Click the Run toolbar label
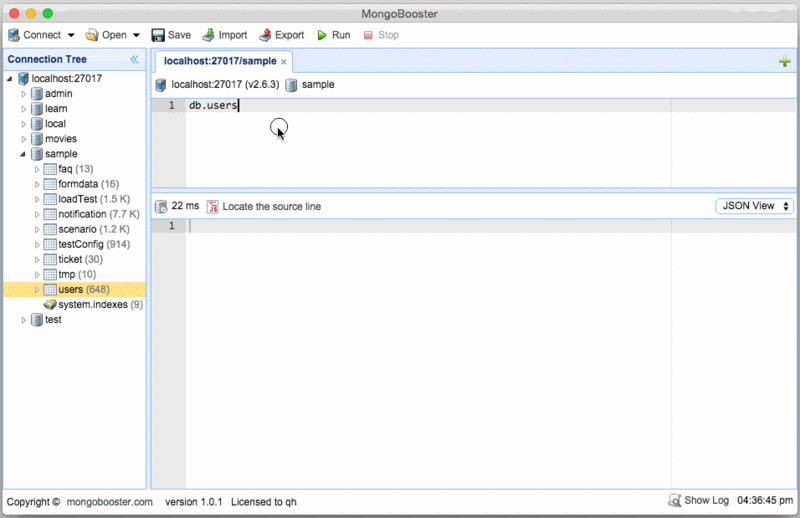 click(341, 35)
